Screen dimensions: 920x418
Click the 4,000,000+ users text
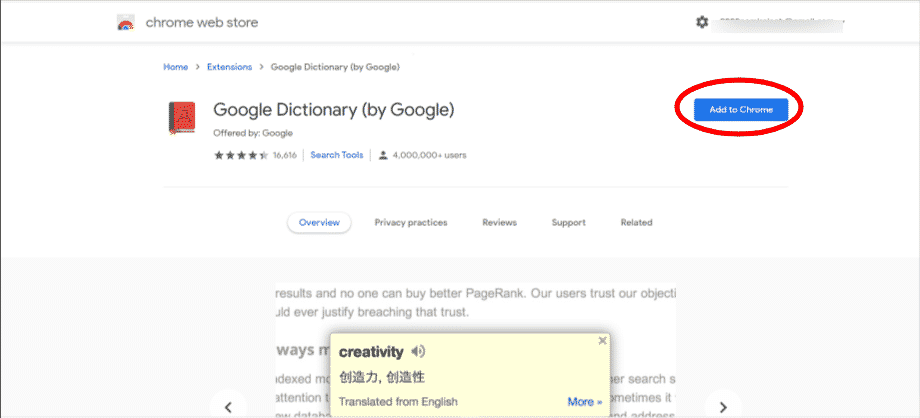[x=429, y=156]
